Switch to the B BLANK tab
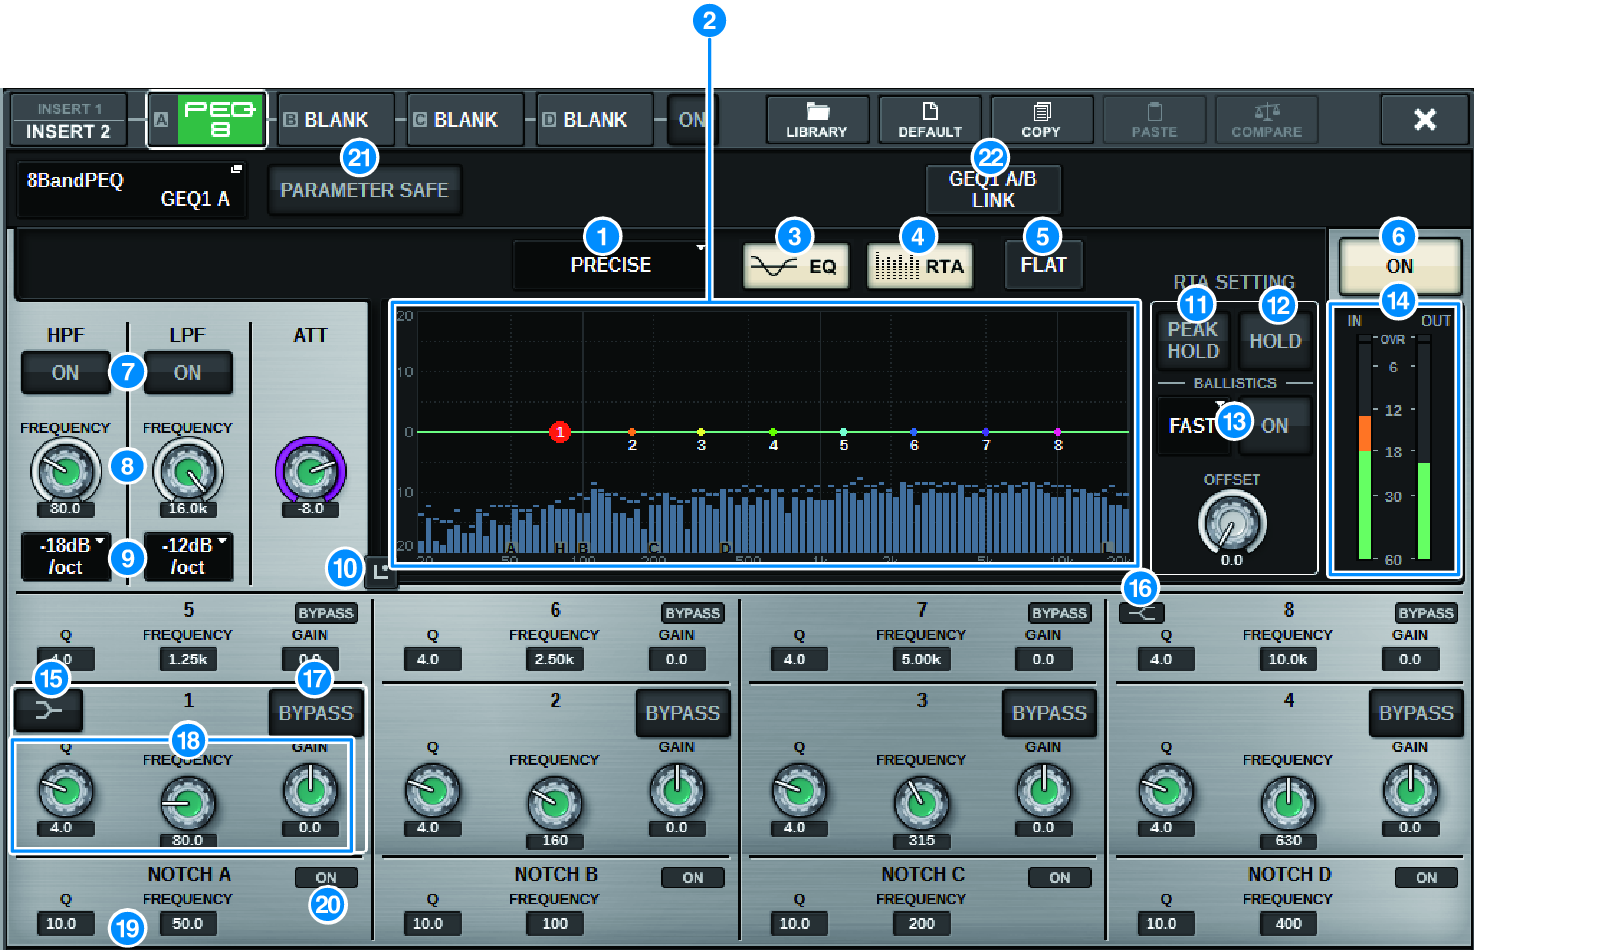Screen dimensions: 1604x950 (335, 119)
